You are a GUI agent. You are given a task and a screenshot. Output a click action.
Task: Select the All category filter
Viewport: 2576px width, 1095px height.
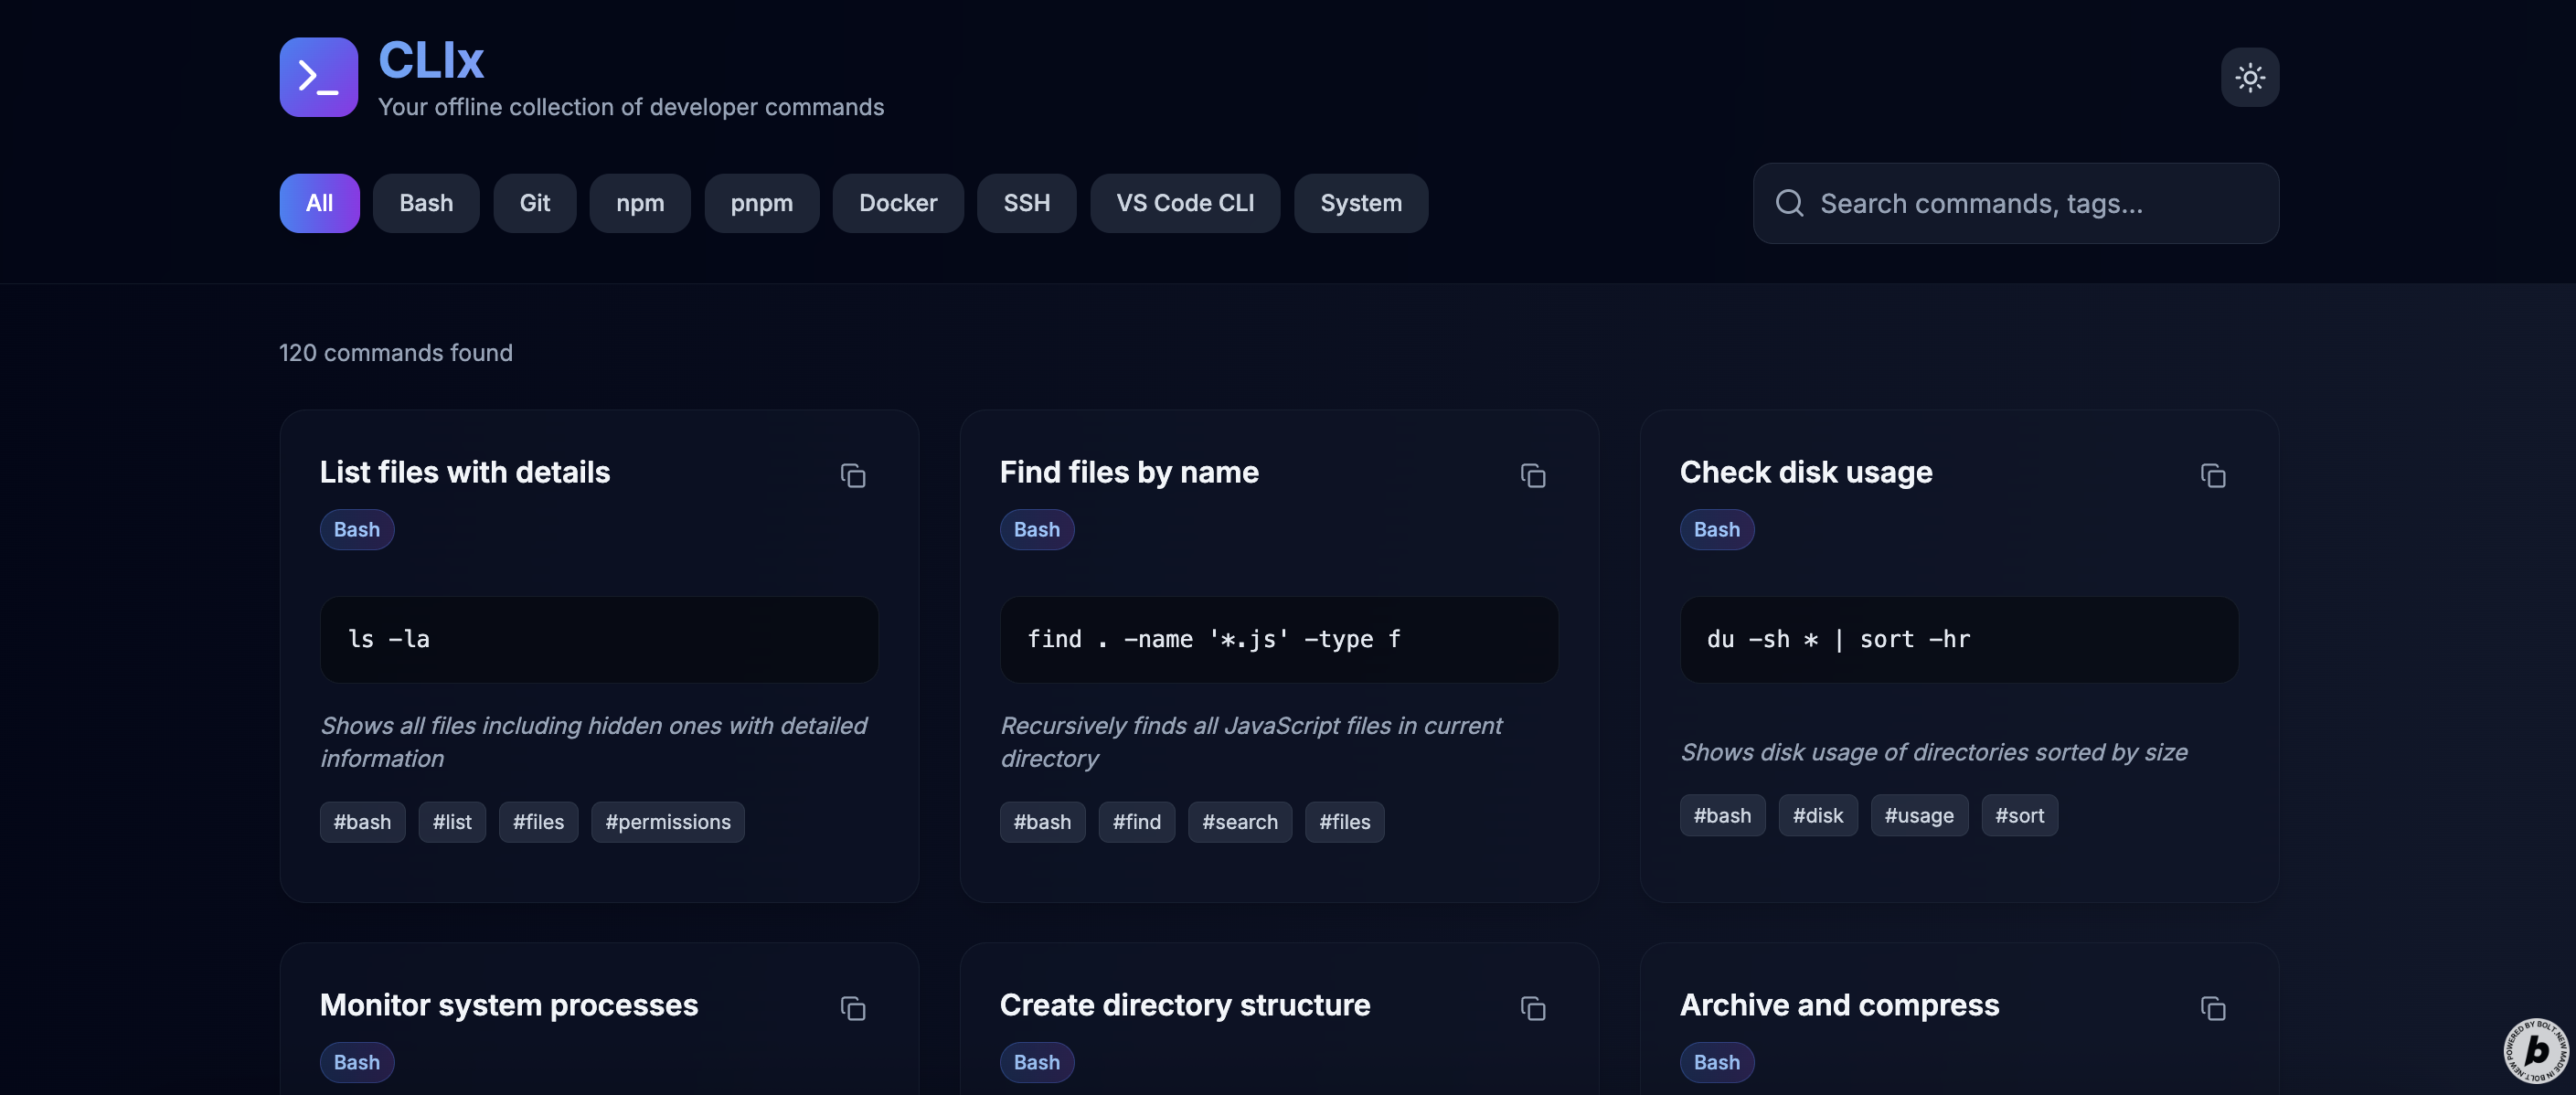pyautogui.click(x=319, y=203)
